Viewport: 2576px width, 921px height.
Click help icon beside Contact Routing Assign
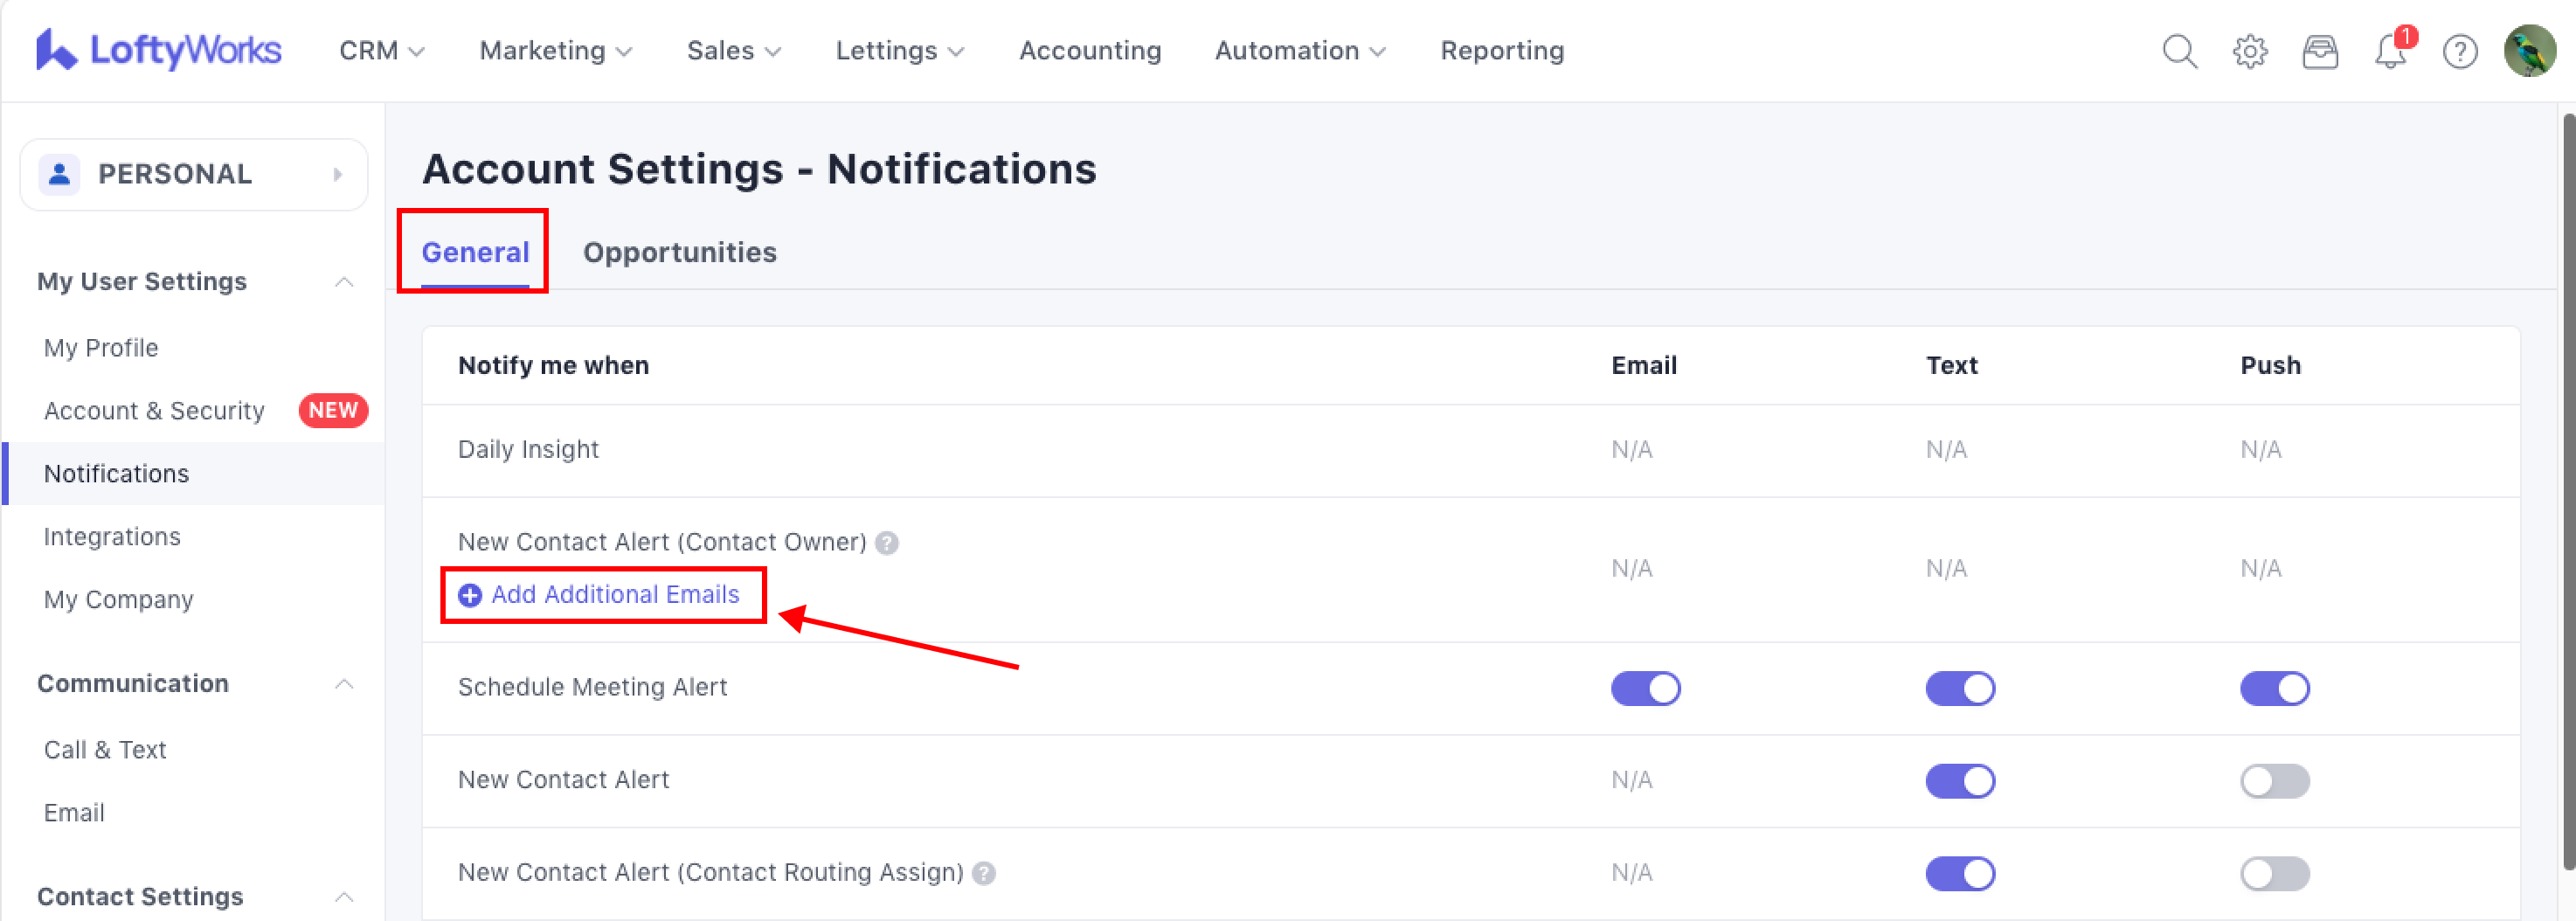[984, 874]
